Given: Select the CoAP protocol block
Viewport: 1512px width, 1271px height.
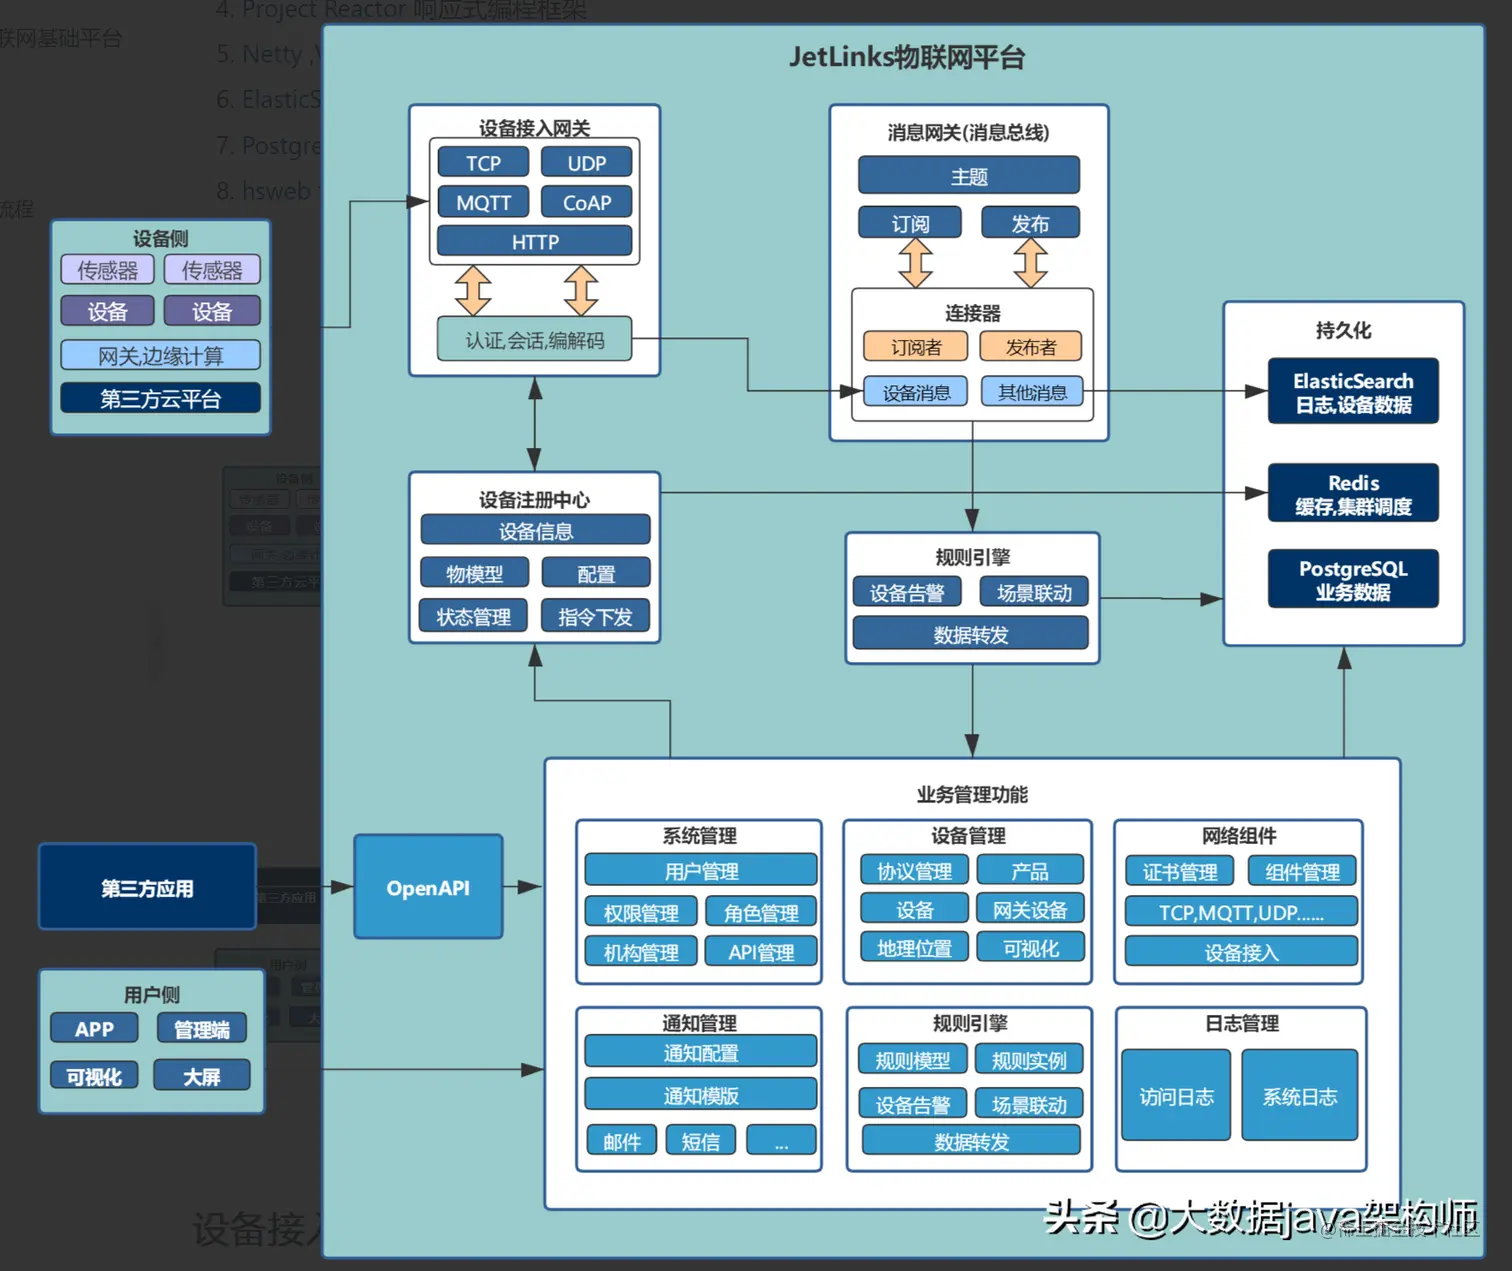Looking at the screenshot, I should click(587, 203).
